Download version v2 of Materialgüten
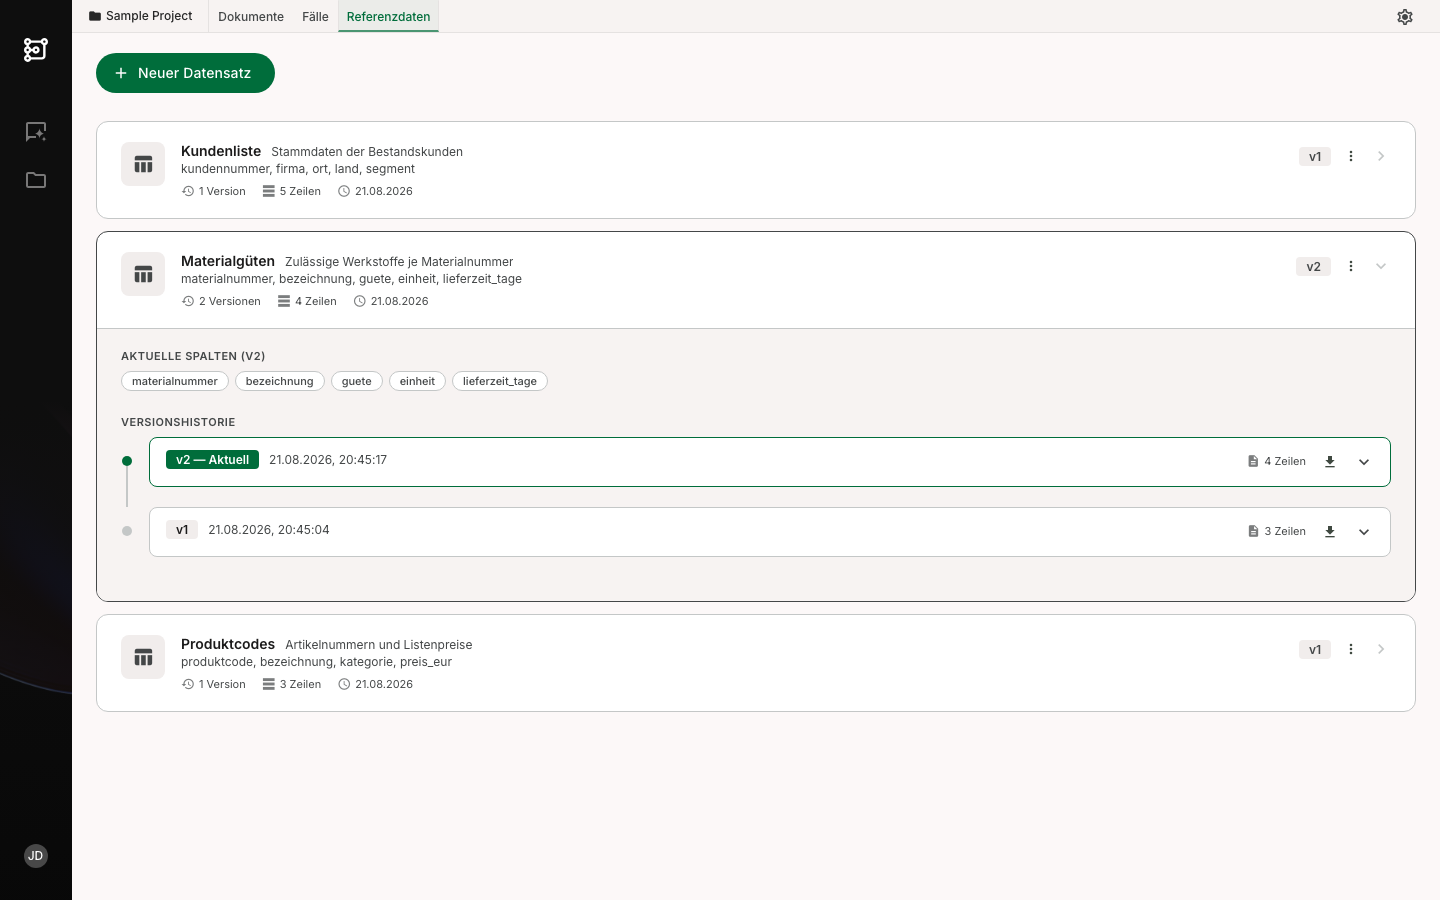Screen dimensions: 1440x900 click(x=1330, y=462)
